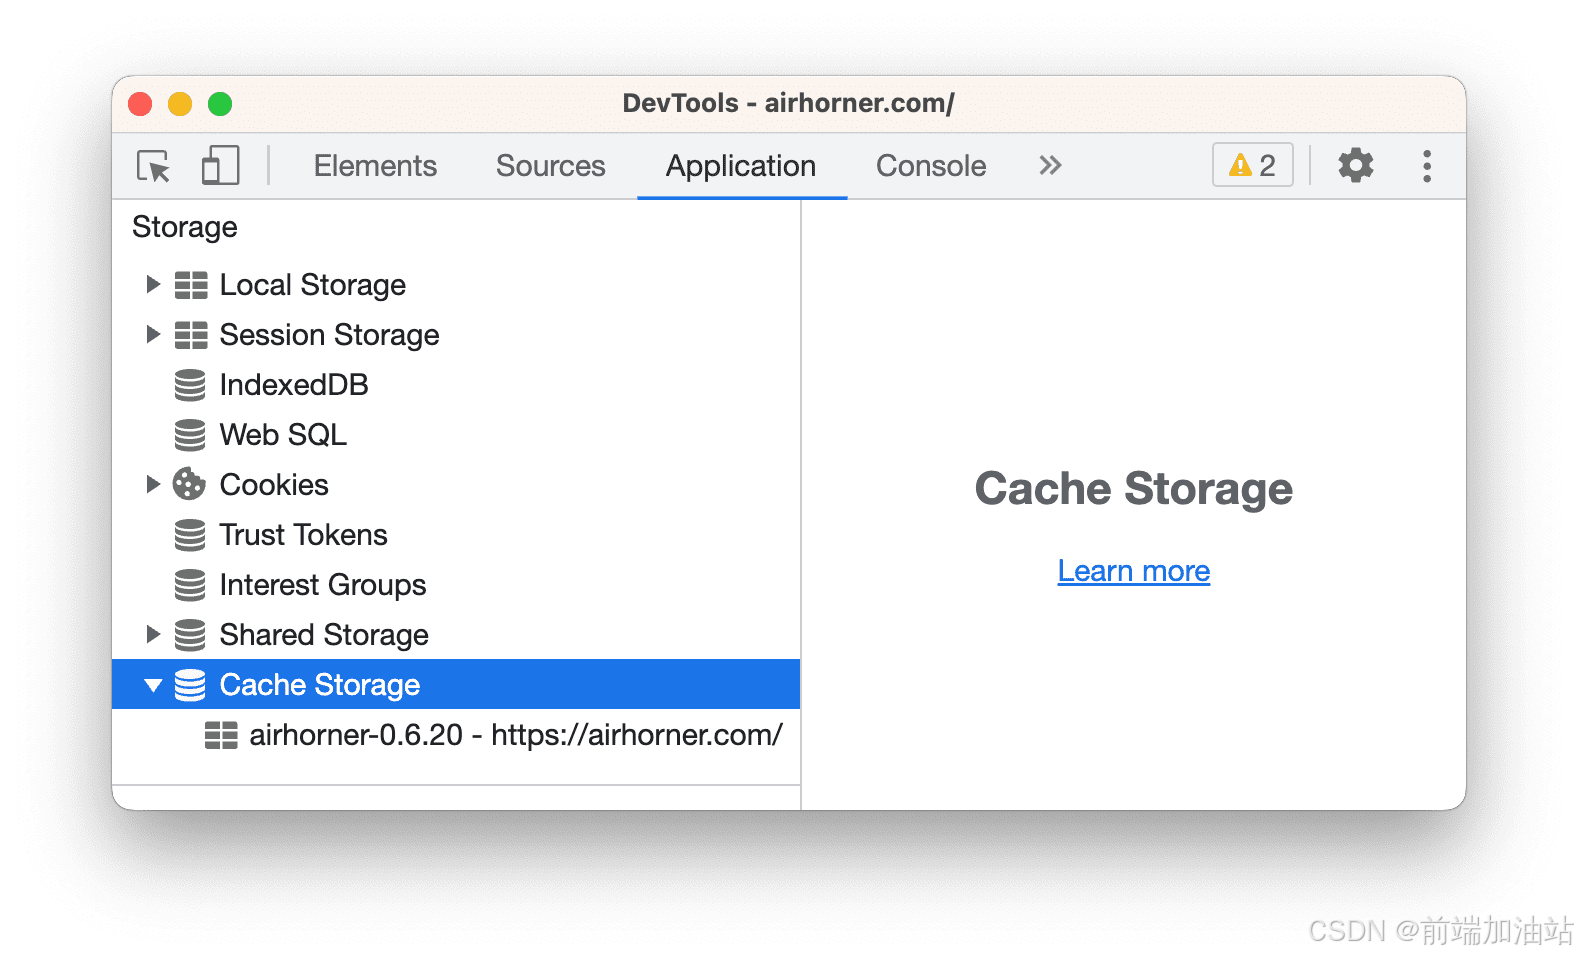Click the airhorner cache table icon
Image resolution: width=1578 pixels, height=958 pixels.
tap(221, 736)
